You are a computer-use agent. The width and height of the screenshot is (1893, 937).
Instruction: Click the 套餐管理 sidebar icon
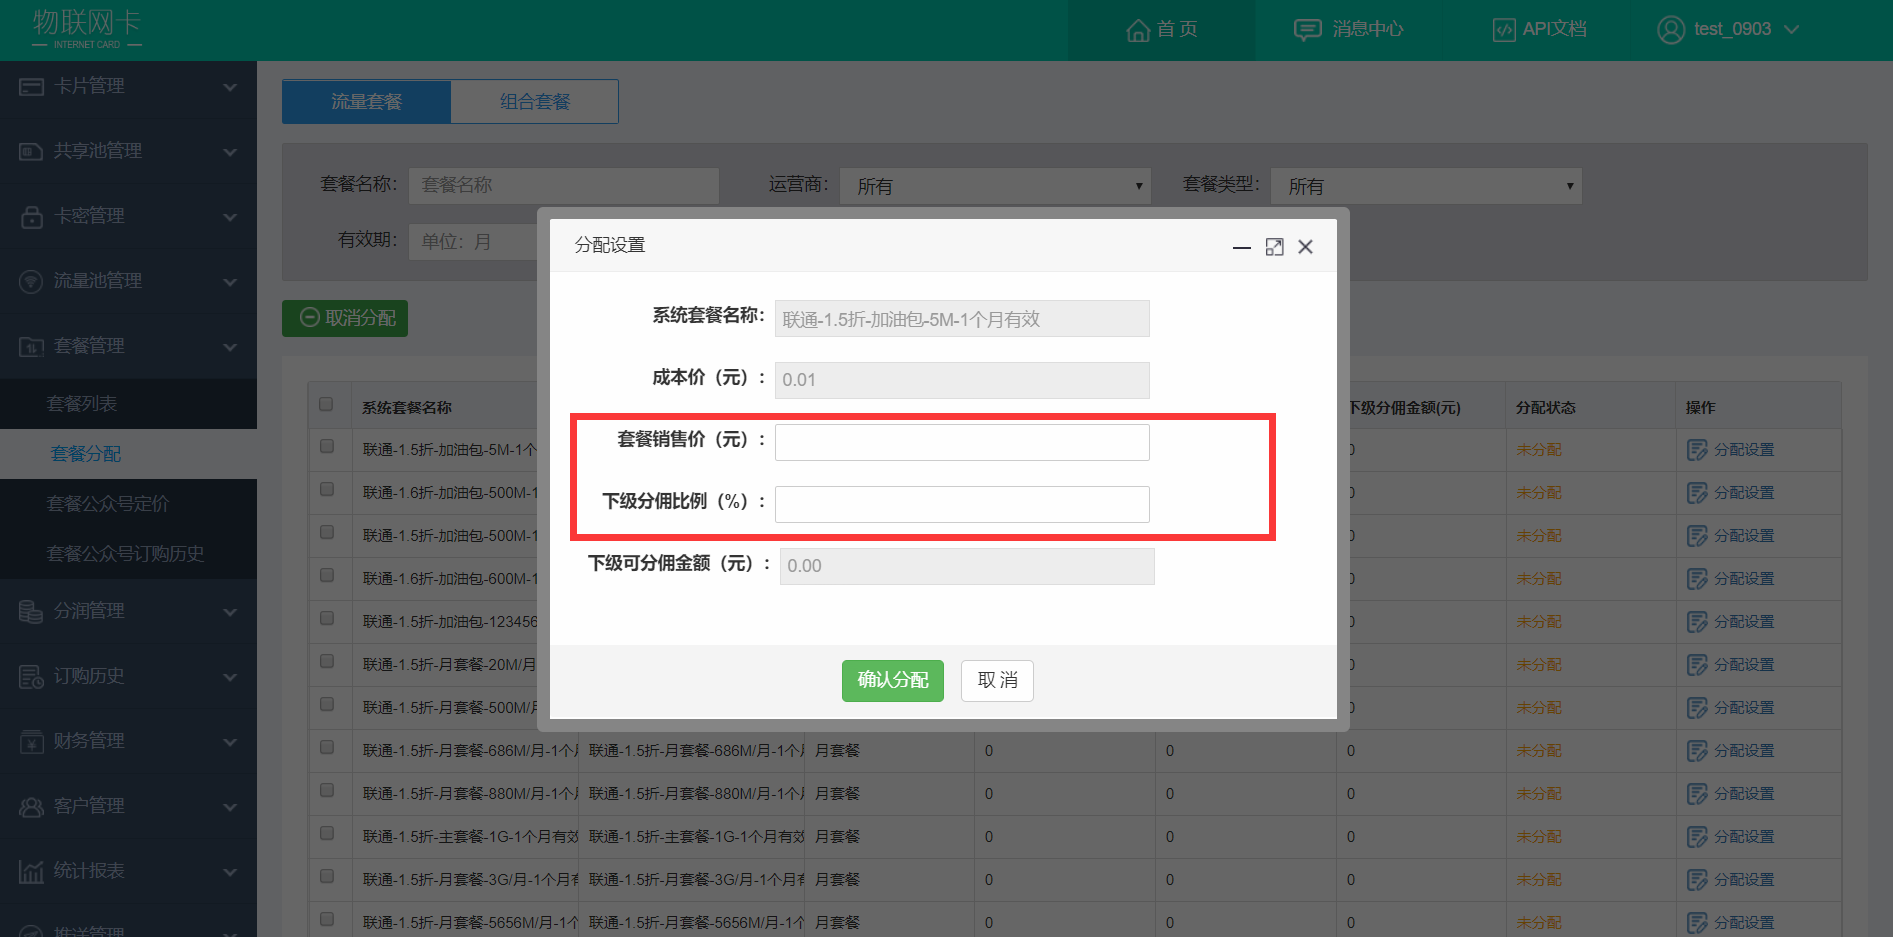pos(32,347)
